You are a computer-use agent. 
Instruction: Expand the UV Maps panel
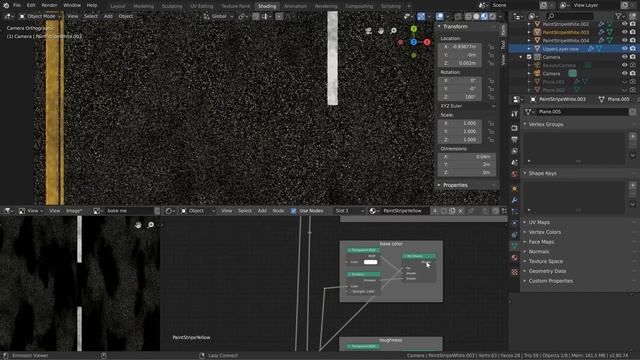525,222
